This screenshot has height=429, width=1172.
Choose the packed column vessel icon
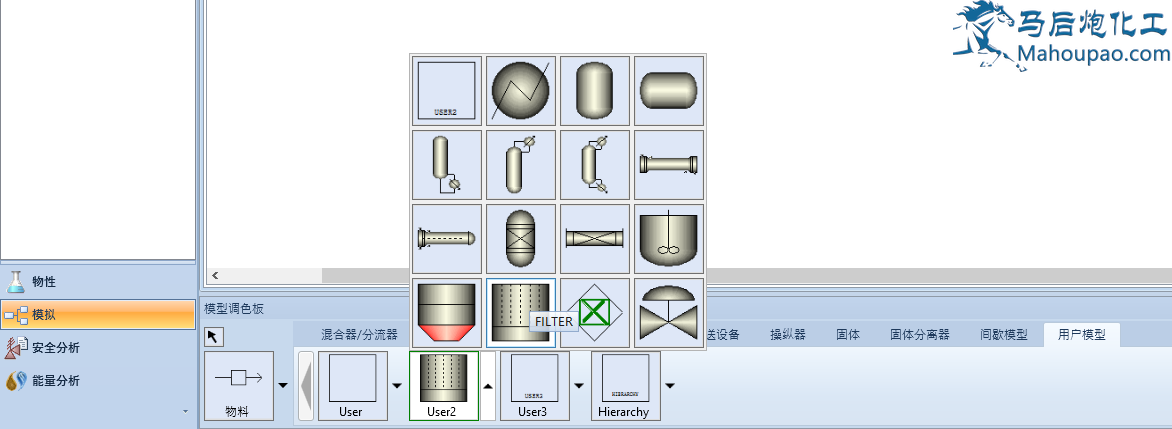coord(520,238)
